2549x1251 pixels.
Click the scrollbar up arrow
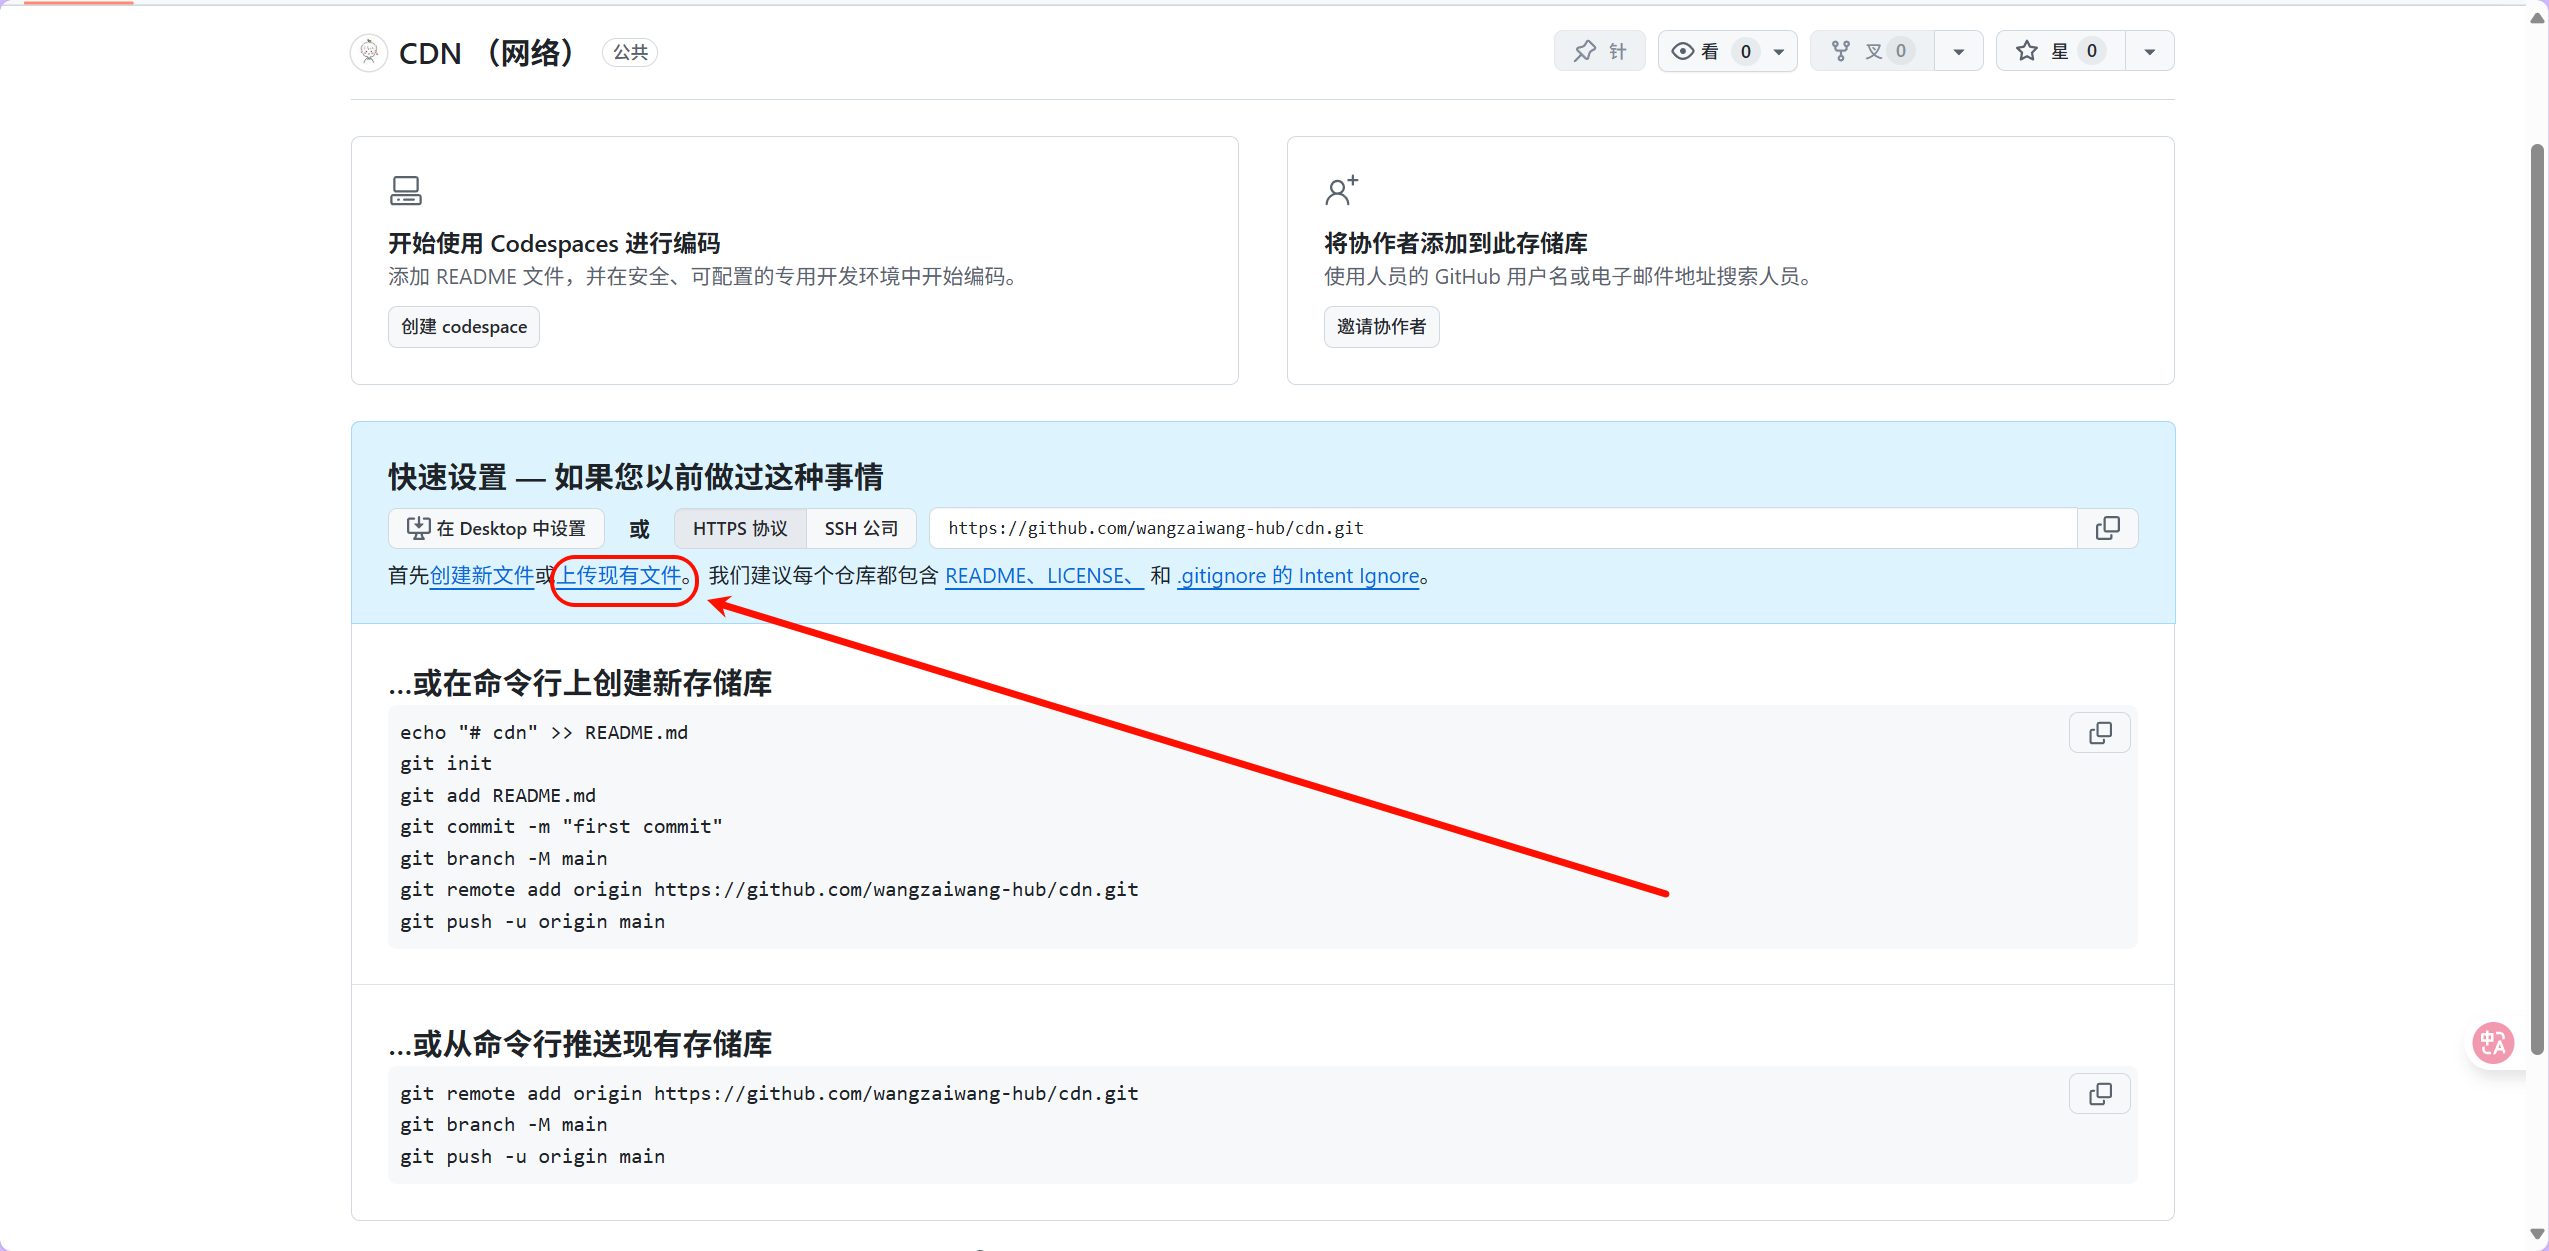(2537, 18)
